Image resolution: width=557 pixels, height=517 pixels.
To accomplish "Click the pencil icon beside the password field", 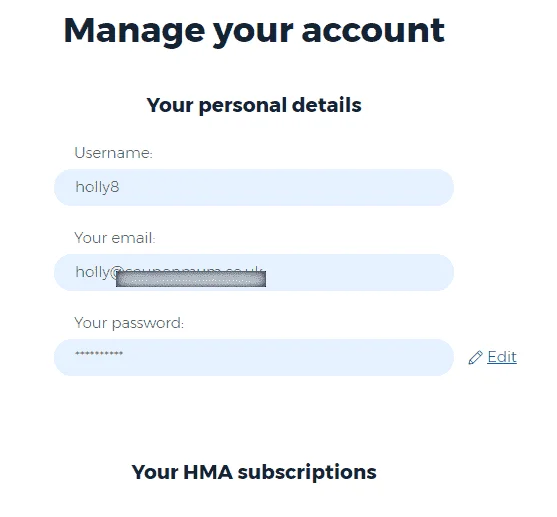I will pos(475,357).
